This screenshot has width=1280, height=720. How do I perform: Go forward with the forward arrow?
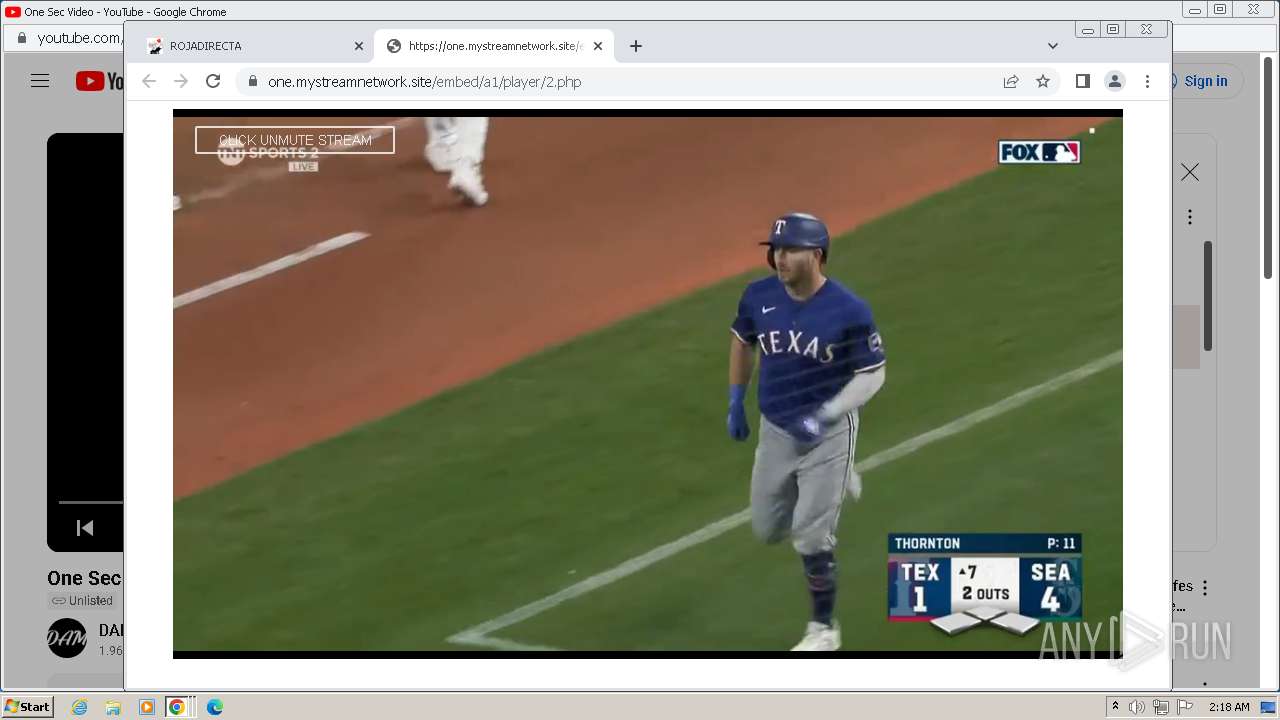pyautogui.click(x=181, y=81)
